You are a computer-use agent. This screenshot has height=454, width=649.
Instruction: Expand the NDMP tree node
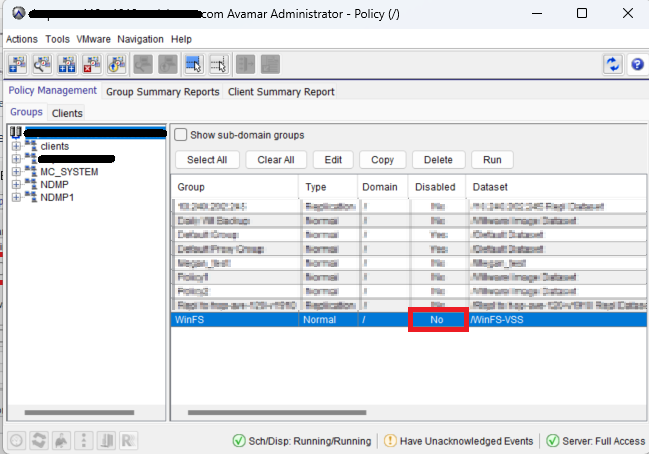pos(16,184)
